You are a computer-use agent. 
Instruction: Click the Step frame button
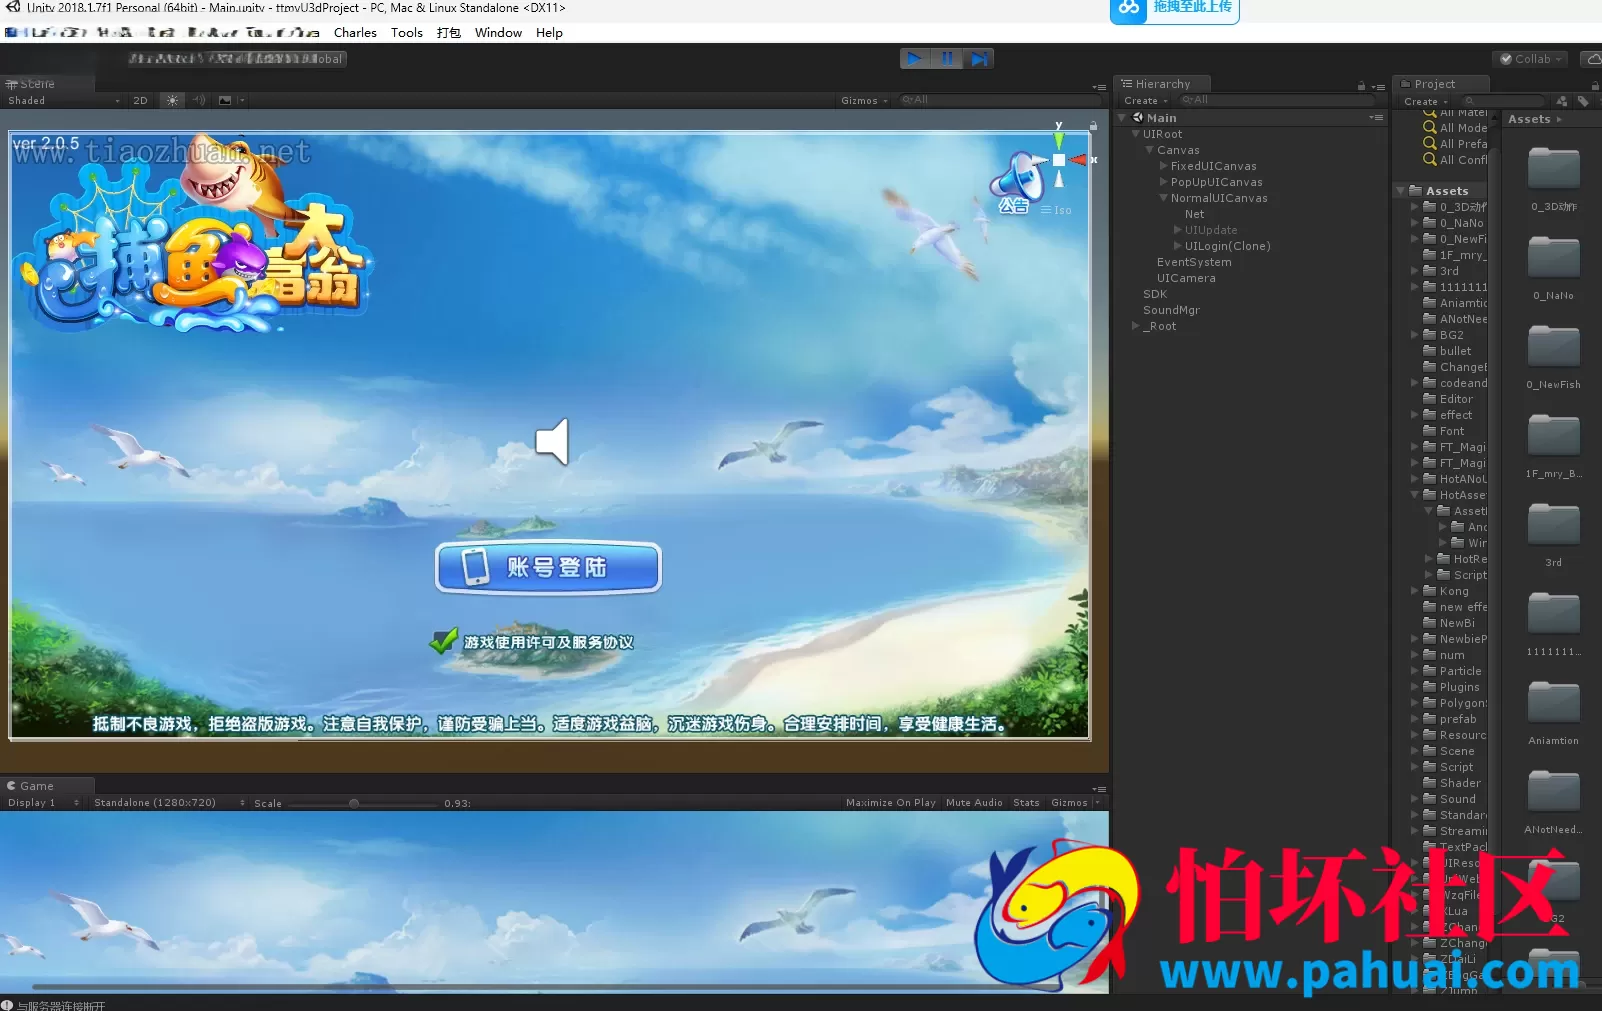(x=979, y=59)
